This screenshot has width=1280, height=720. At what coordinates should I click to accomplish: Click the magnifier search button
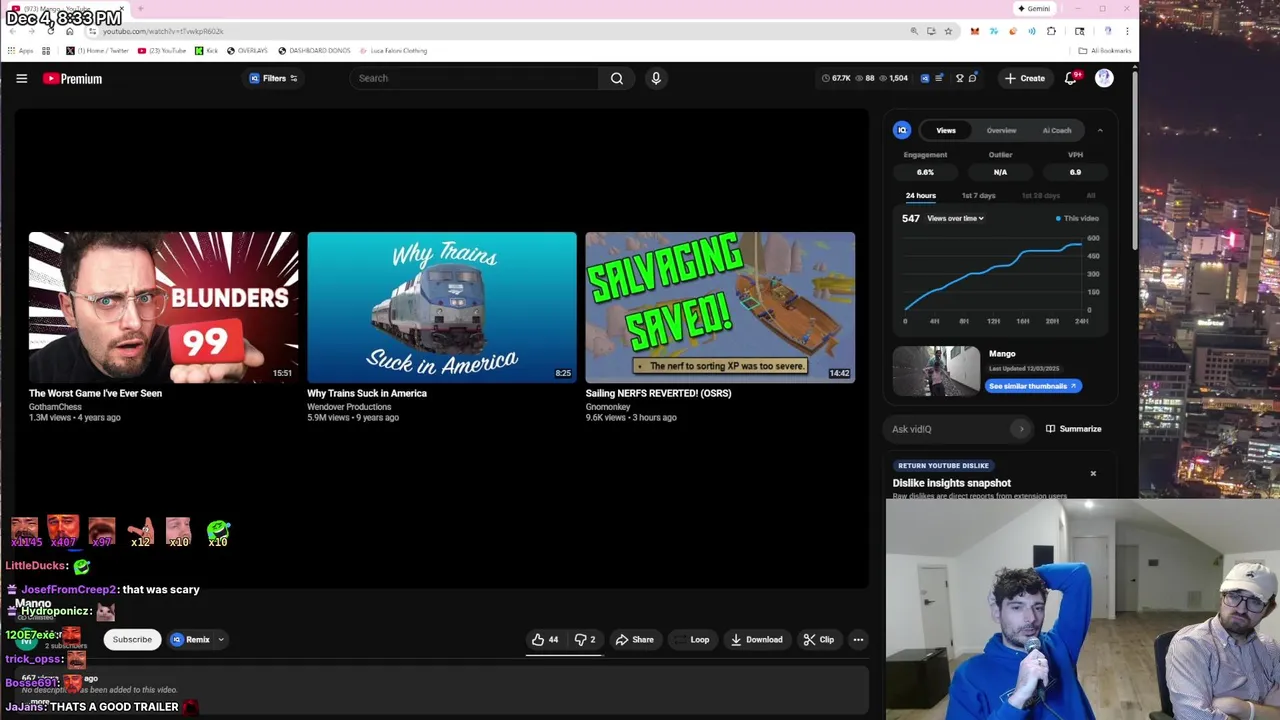617,78
